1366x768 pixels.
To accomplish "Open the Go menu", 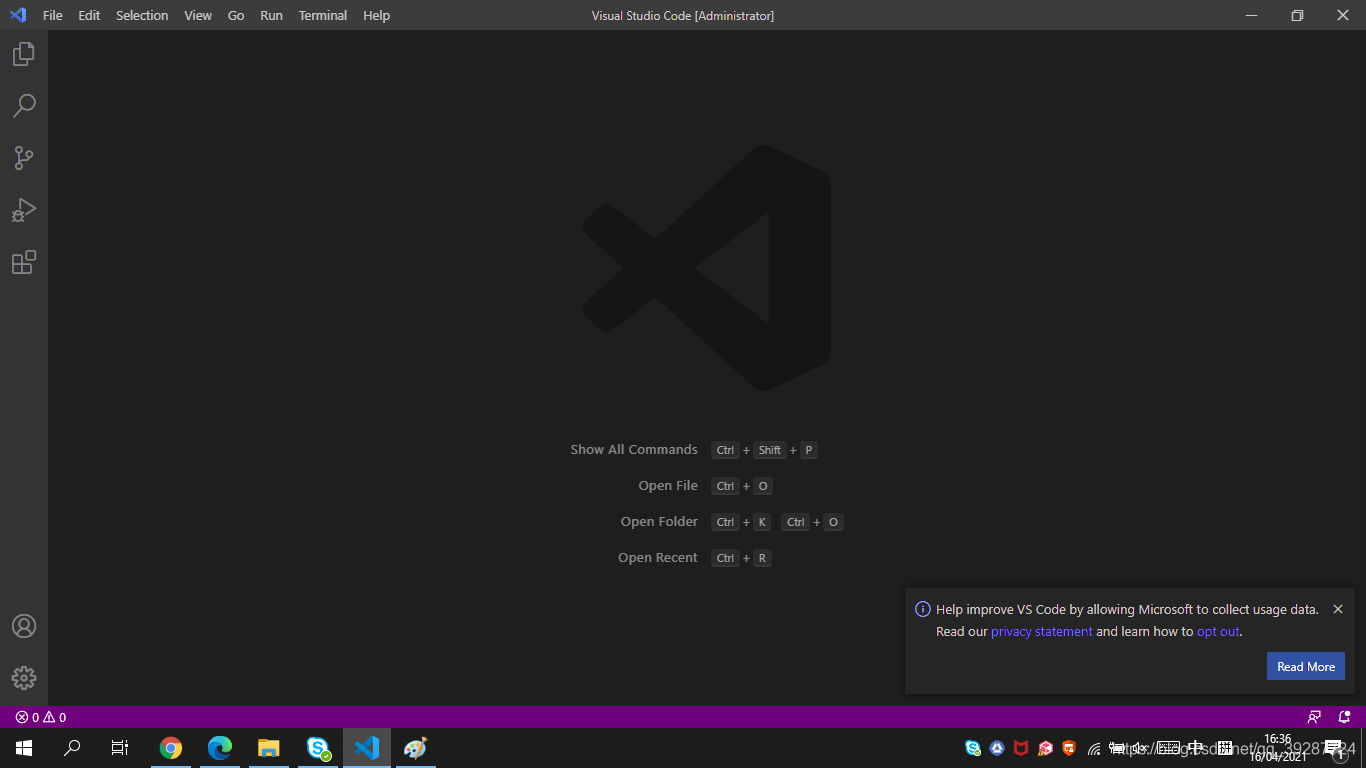I will pos(236,15).
